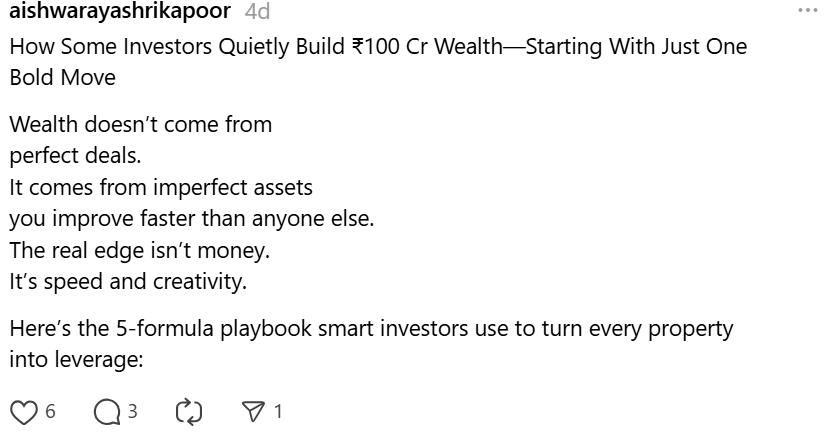
Task: Click the line 'It's speed and creativity.'
Action: pyautogui.click(x=128, y=282)
